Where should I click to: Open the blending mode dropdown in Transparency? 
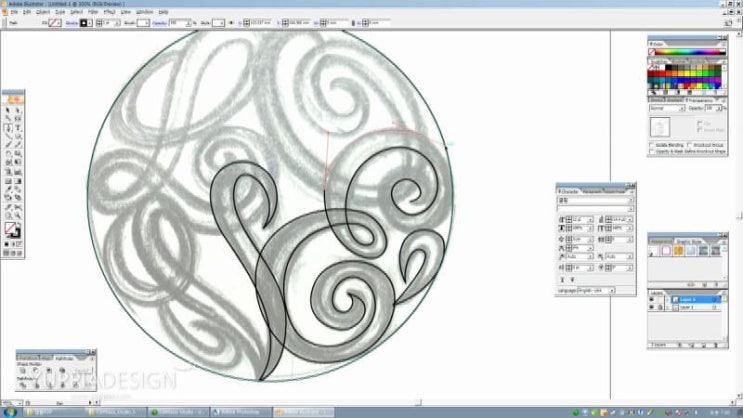(664, 108)
